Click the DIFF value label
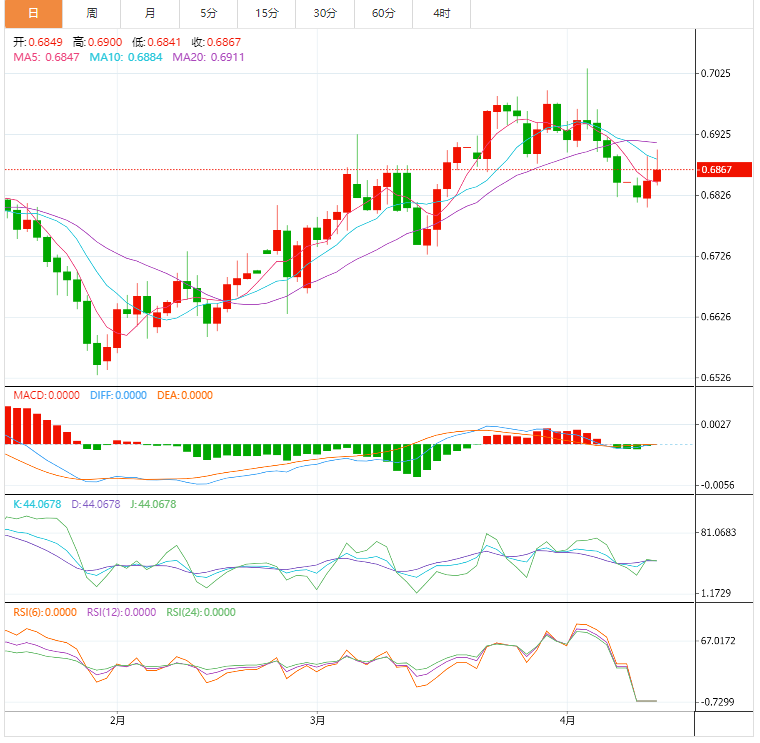This screenshot has height=743, width=760. point(118,395)
